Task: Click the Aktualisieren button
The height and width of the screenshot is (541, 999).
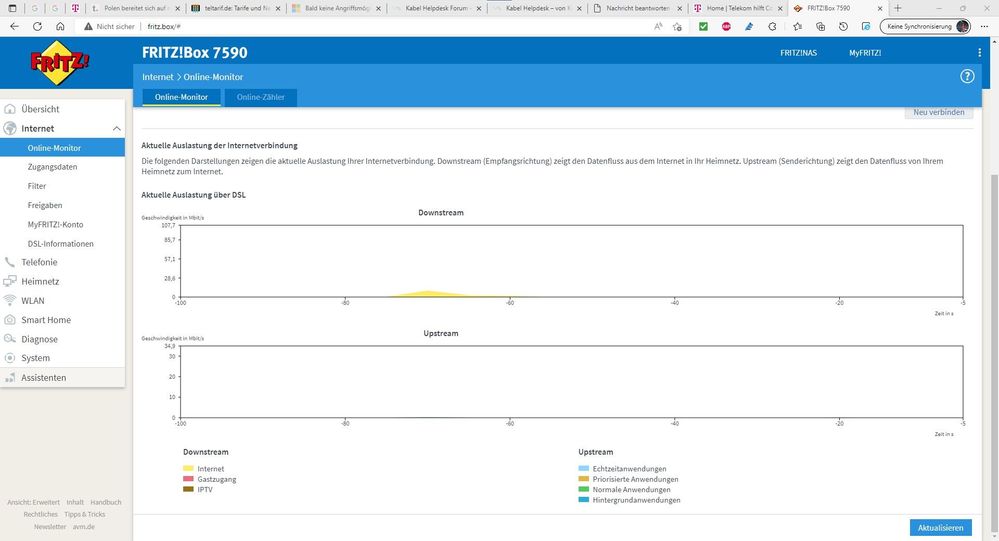Action: [940, 528]
